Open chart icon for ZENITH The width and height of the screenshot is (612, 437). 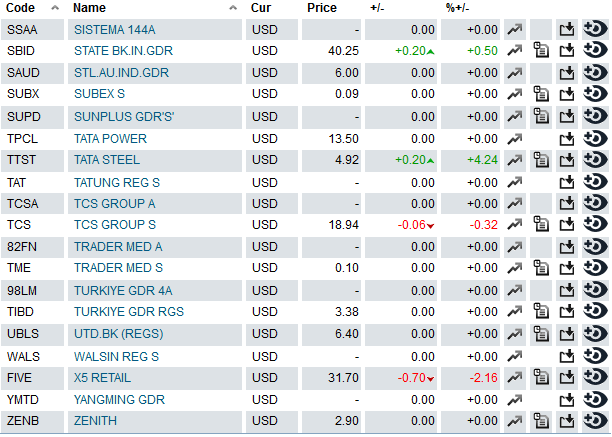514,421
